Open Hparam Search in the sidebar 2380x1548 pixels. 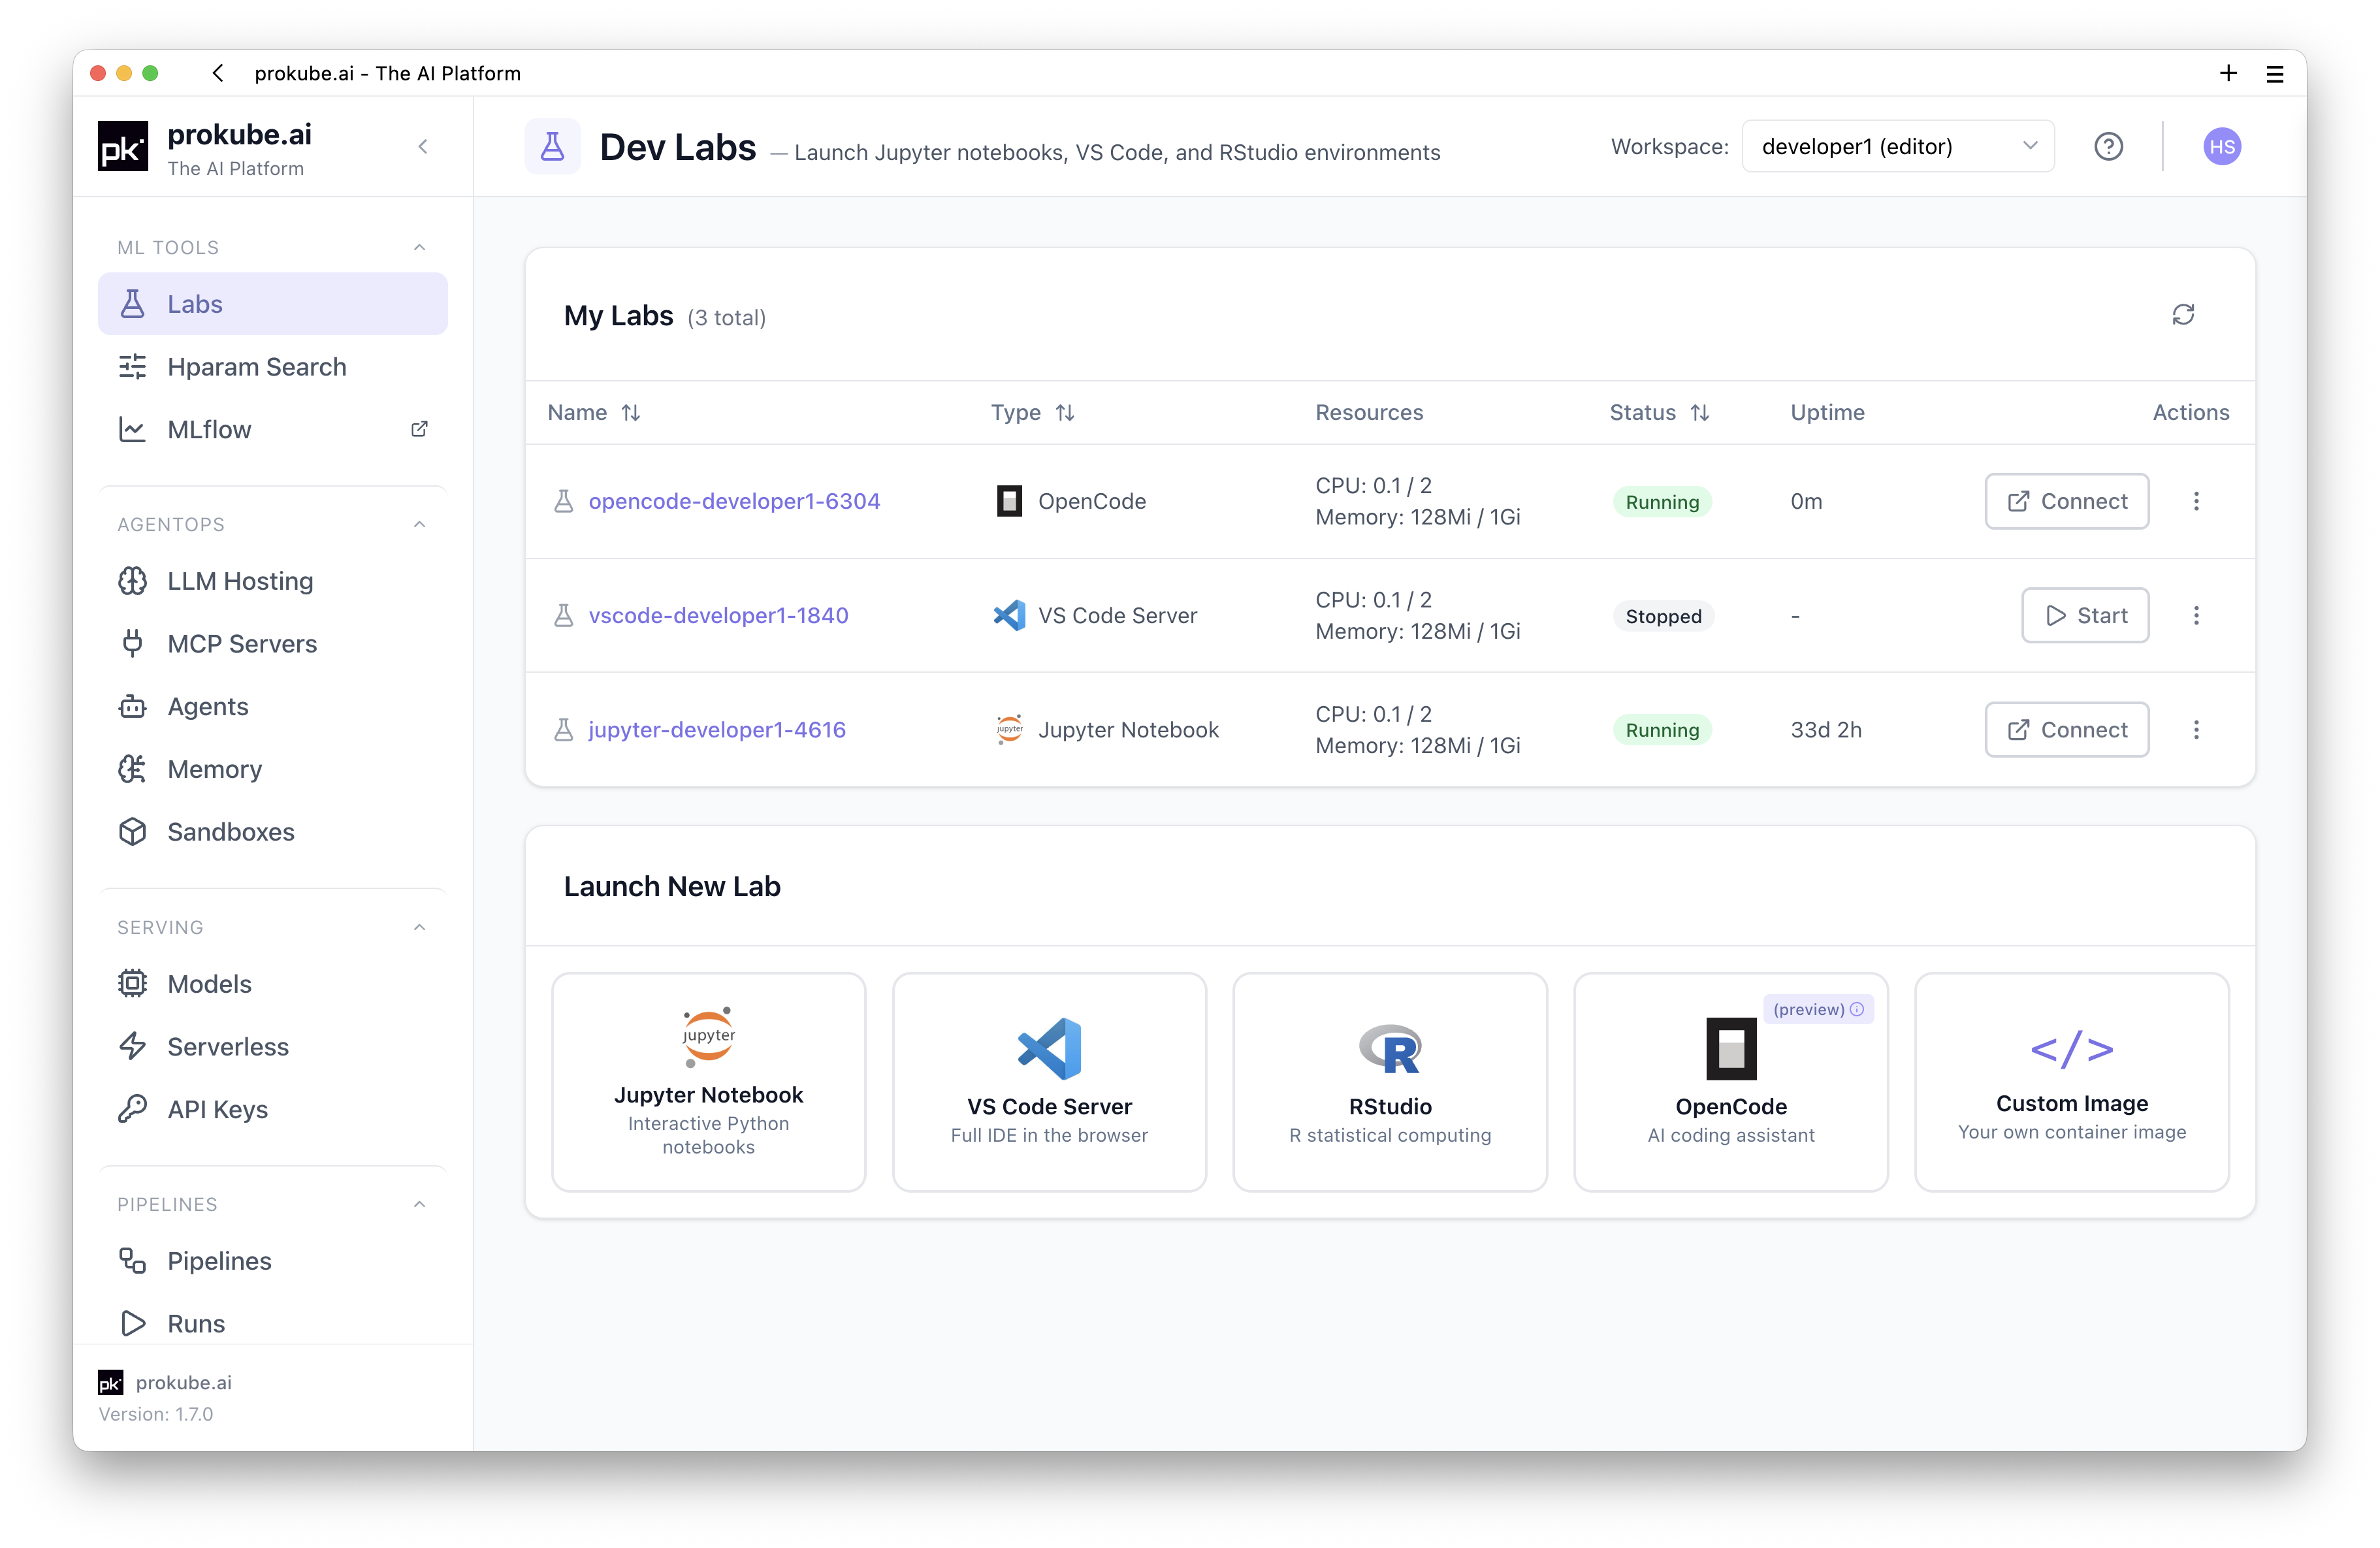pyautogui.click(x=272, y=367)
